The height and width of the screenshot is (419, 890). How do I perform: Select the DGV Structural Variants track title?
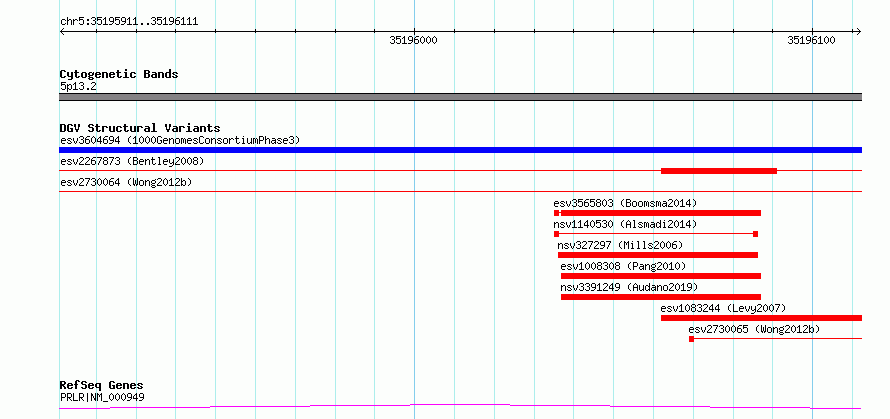140,128
